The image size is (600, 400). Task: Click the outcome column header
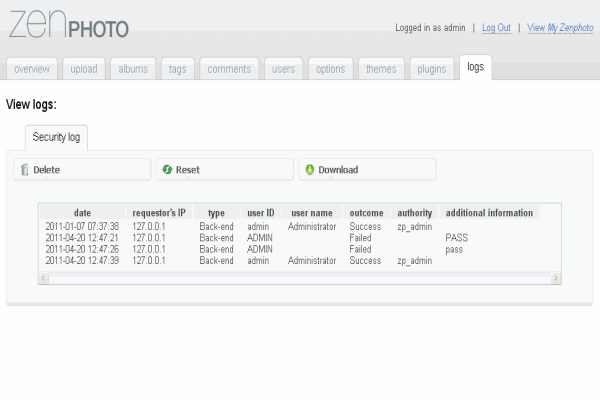coord(366,213)
